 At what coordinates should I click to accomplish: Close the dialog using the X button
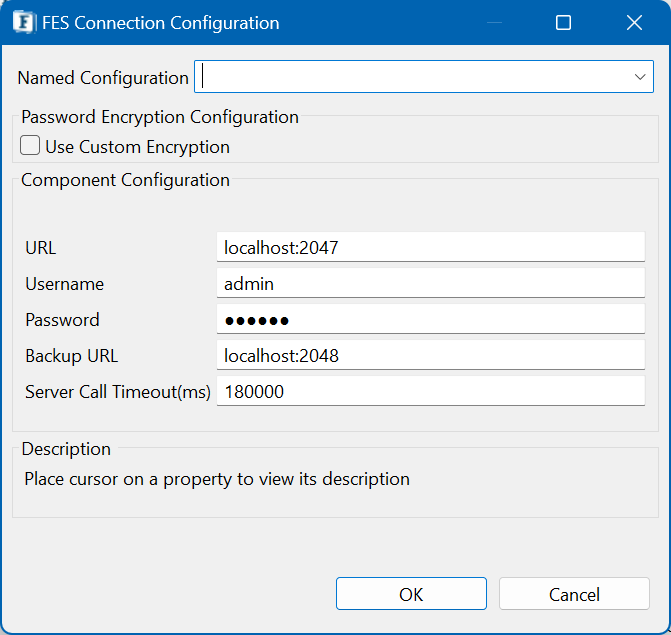coord(634,22)
